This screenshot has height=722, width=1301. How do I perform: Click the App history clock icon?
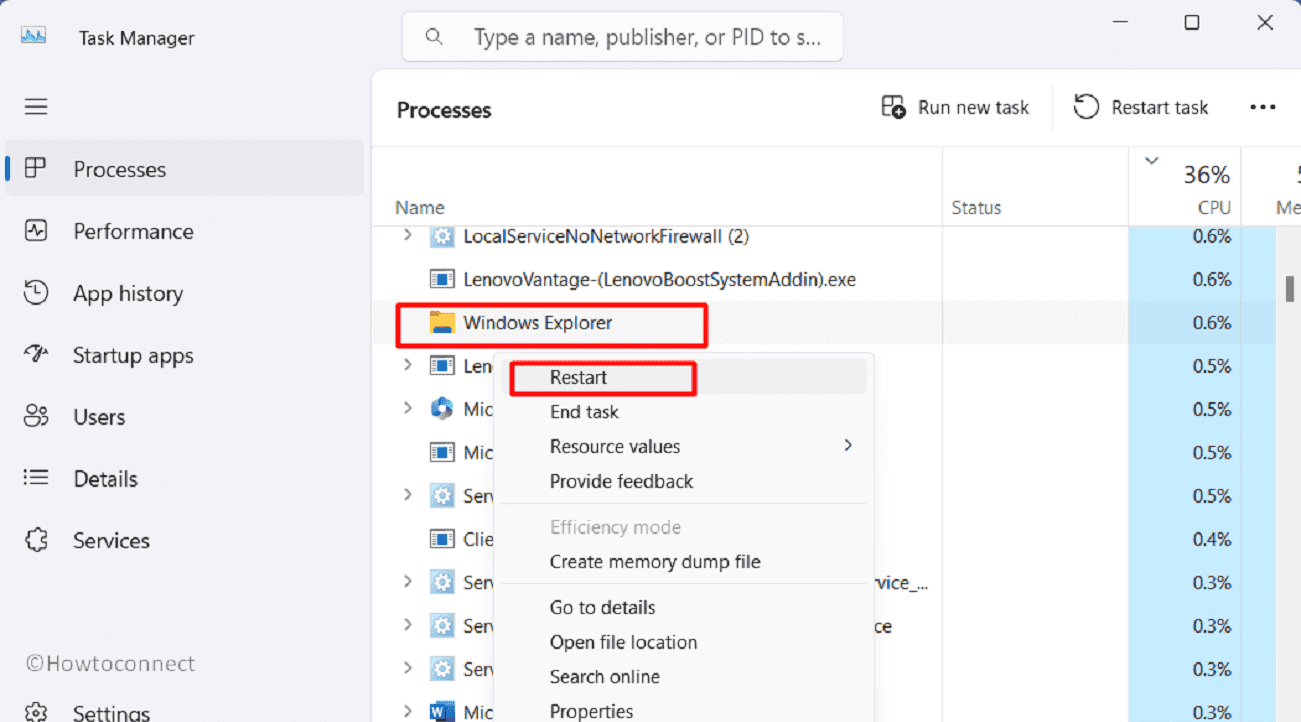(36, 293)
